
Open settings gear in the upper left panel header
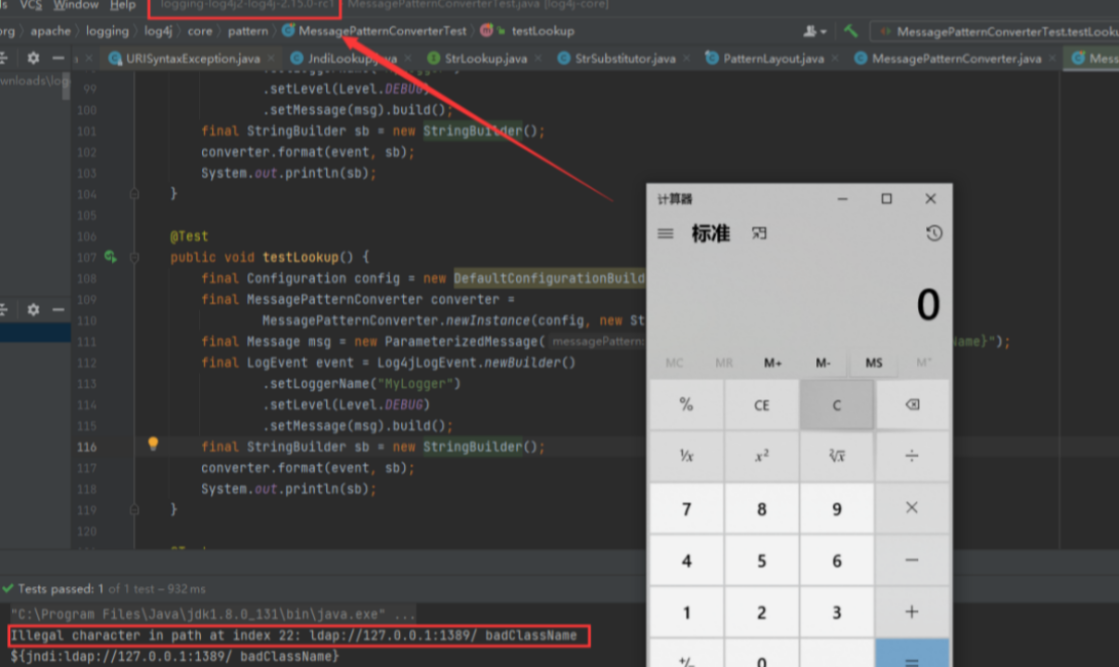click(x=33, y=58)
